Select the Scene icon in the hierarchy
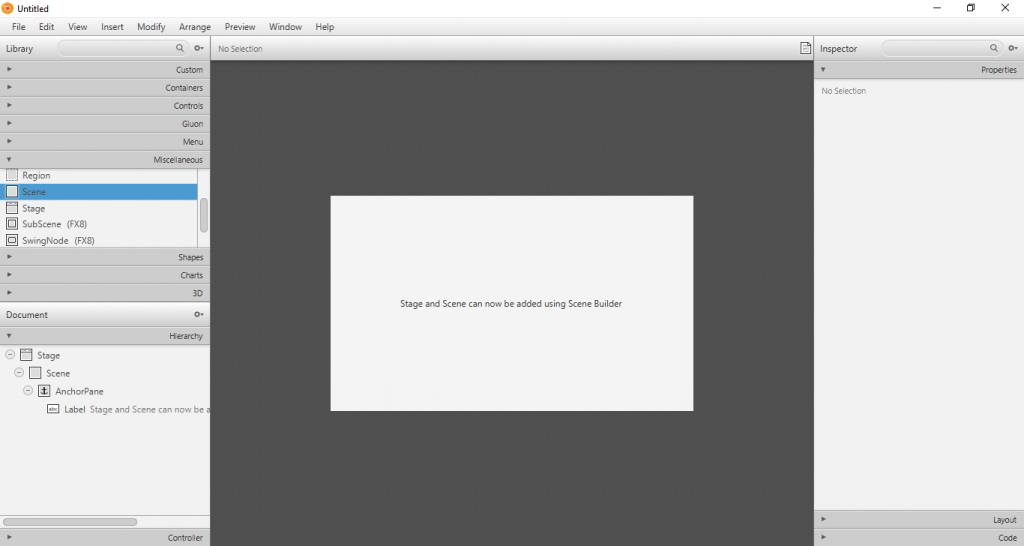This screenshot has height=546, width=1024. [35, 373]
